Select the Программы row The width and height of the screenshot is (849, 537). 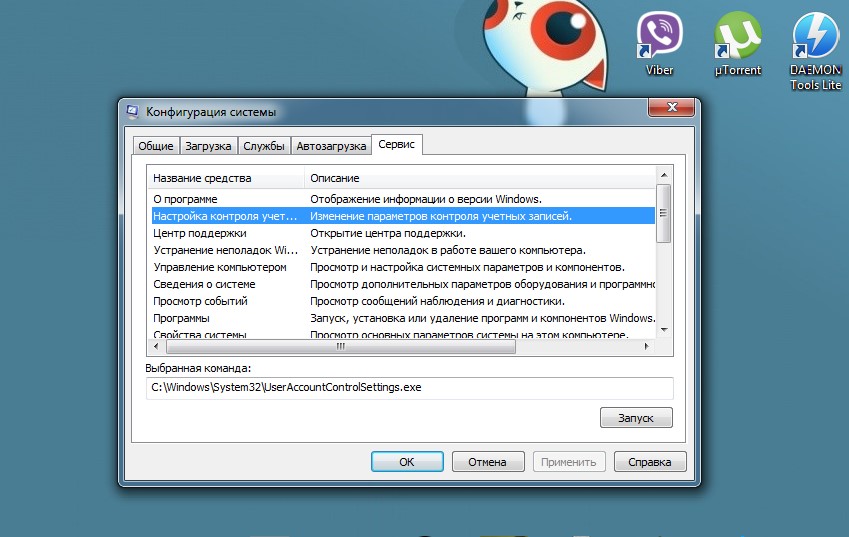[x=403, y=318]
